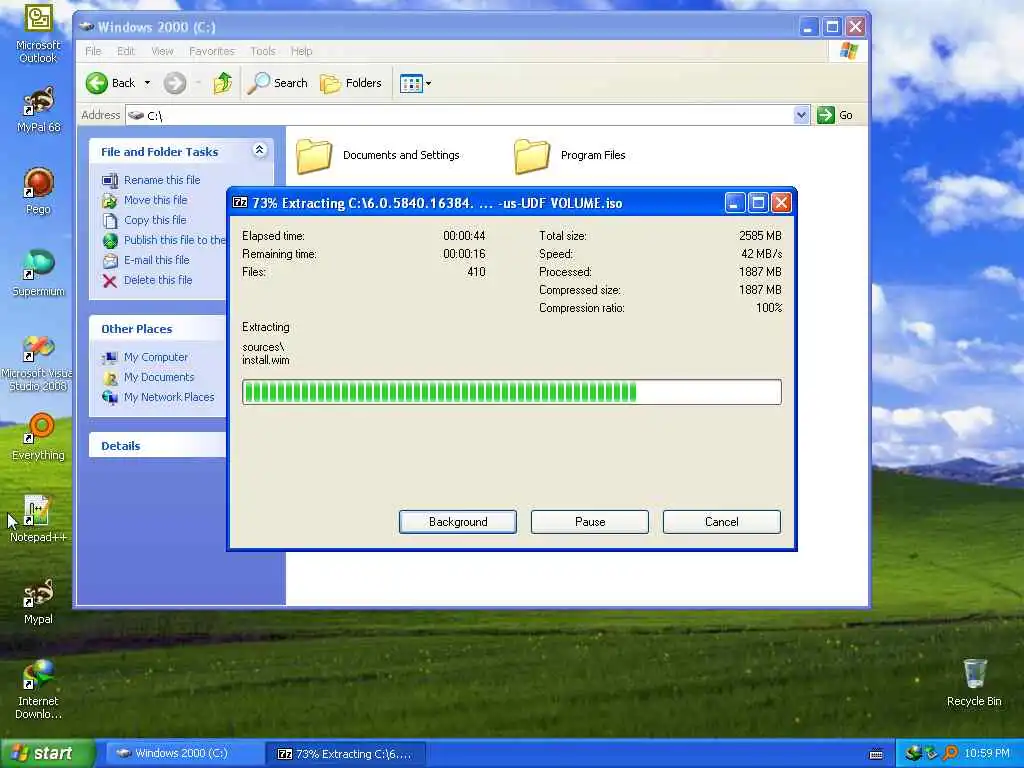This screenshot has width=1024, height=768.
Task: Open the File menu
Action: pos(93,51)
